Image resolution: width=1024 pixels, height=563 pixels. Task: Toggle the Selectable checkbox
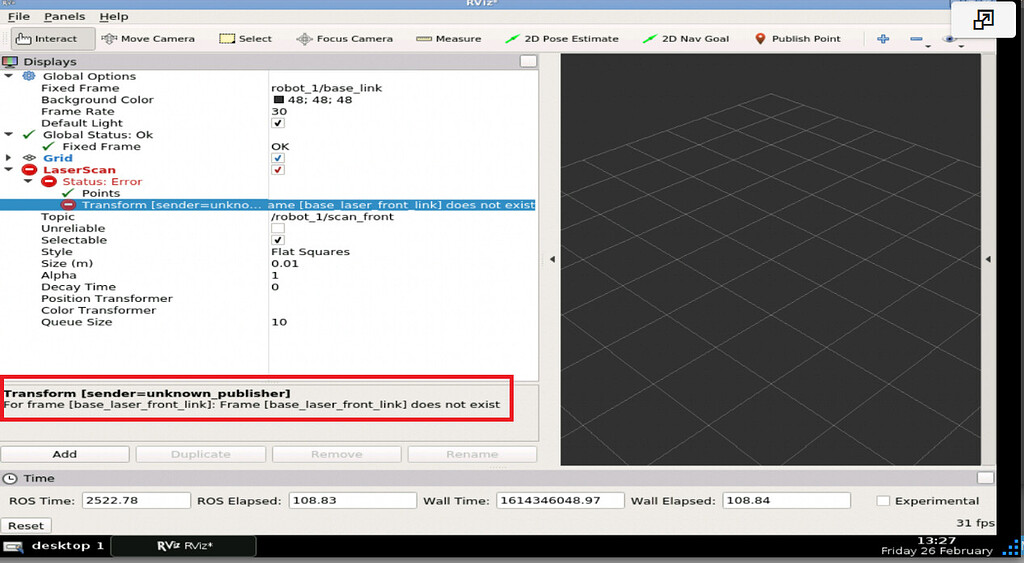(278, 240)
